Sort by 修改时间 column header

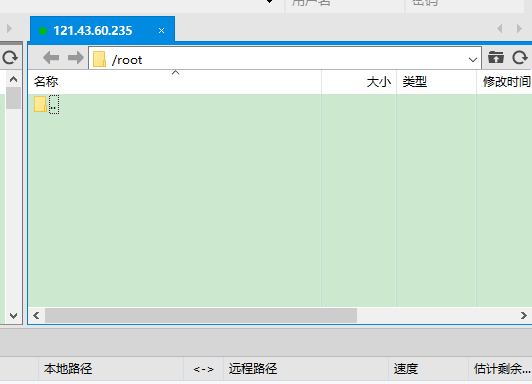504,82
